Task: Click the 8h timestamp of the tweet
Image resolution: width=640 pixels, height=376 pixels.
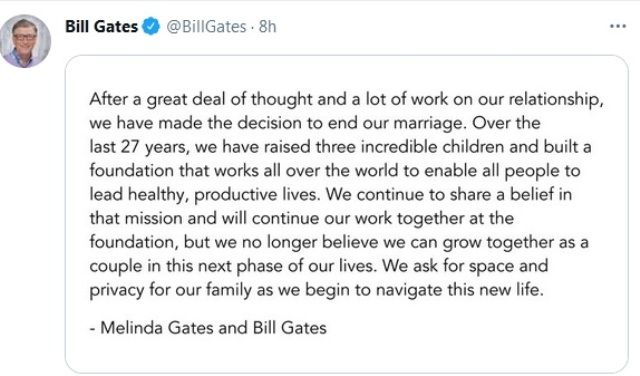Action: point(267,27)
